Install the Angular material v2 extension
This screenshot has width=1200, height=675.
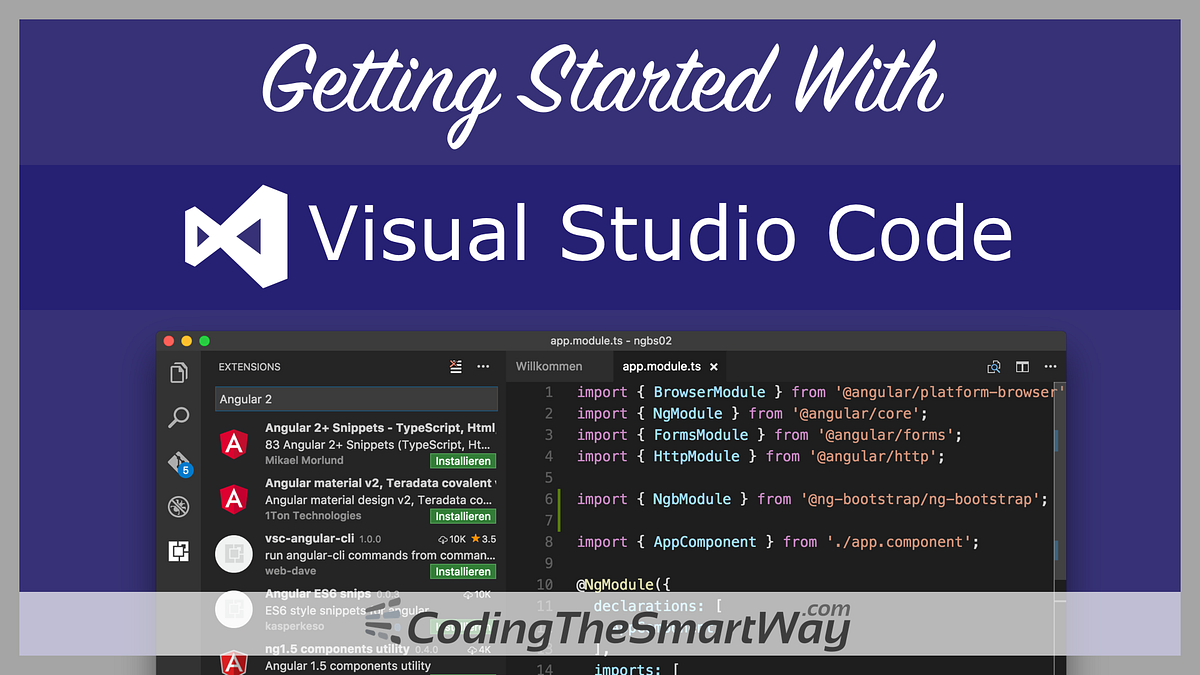[463, 516]
